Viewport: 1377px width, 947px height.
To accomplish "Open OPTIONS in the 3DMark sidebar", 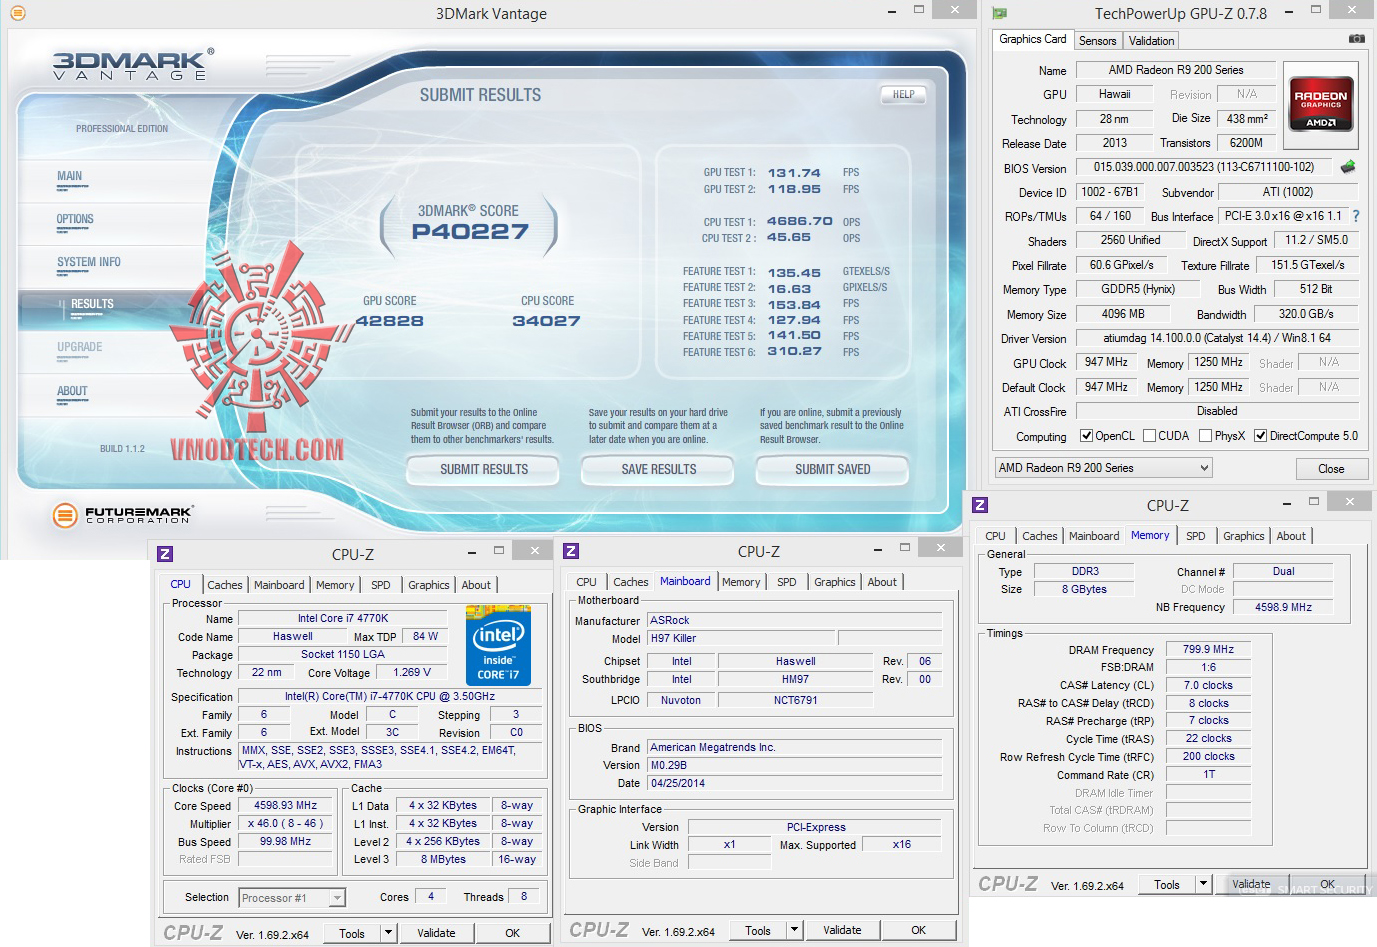I will (x=75, y=219).
